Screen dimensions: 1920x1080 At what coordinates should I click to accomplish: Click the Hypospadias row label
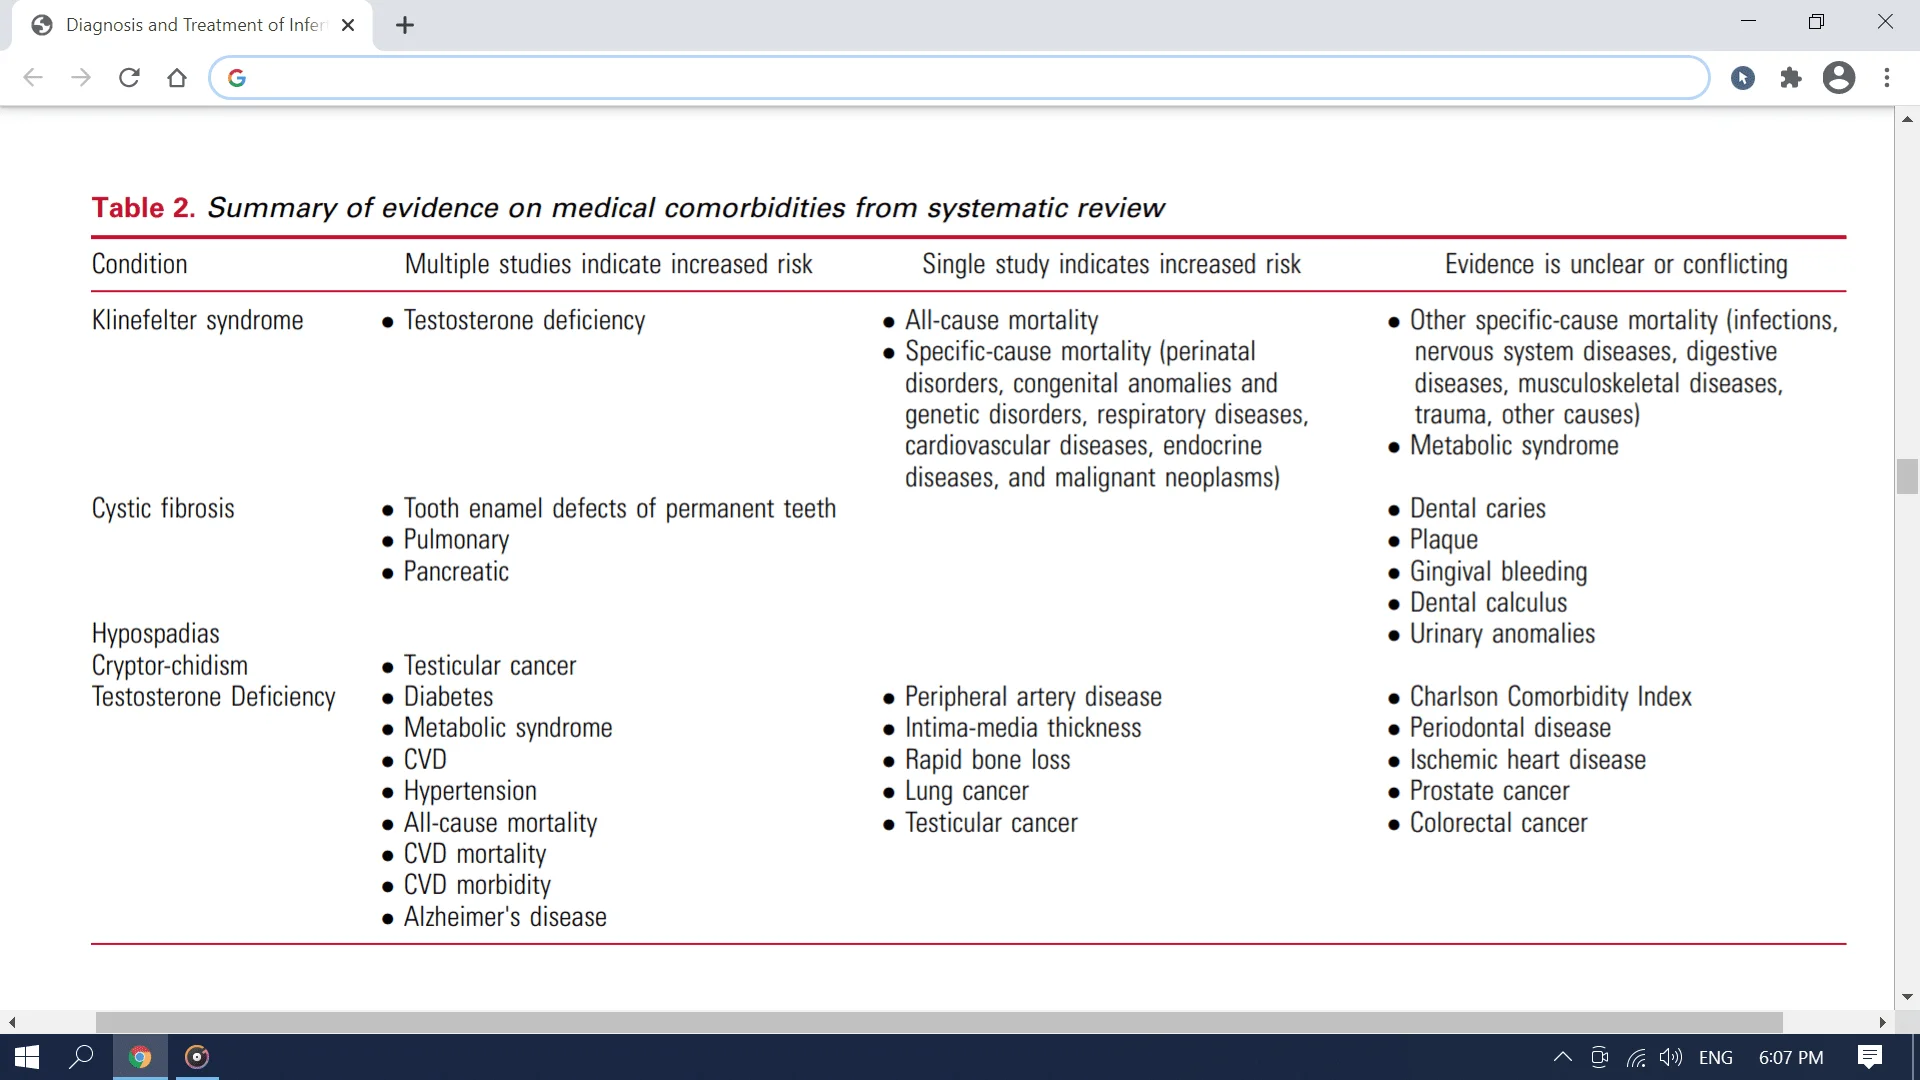pyautogui.click(x=155, y=634)
